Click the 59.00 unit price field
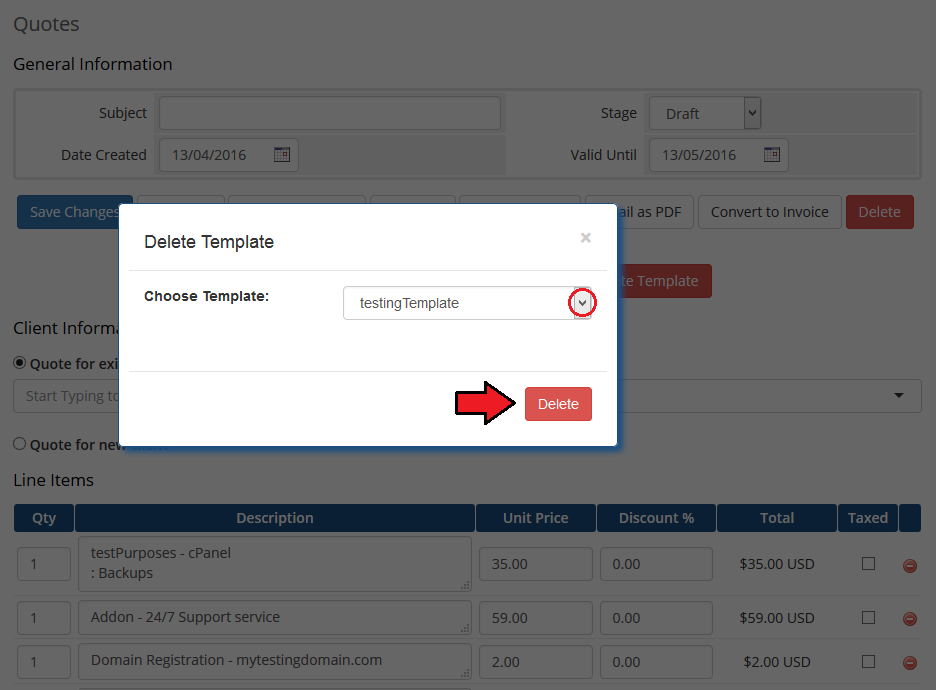The image size is (936, 690). click(535, 618)
